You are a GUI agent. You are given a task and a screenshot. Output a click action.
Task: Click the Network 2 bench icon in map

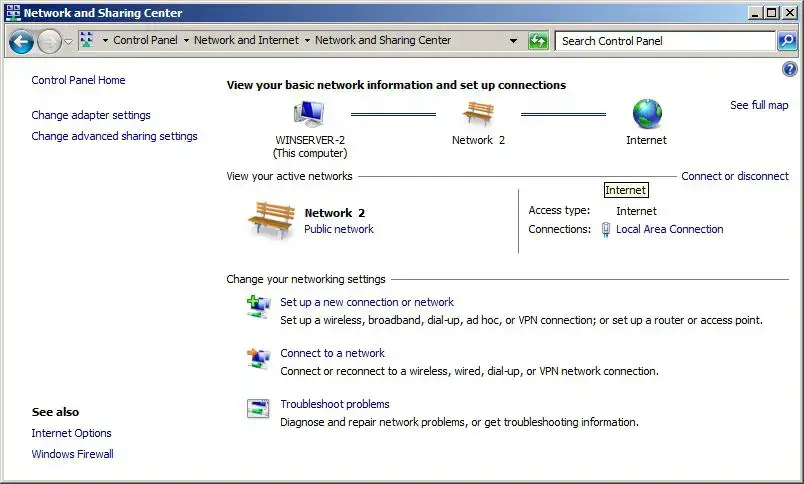(478, 114)
